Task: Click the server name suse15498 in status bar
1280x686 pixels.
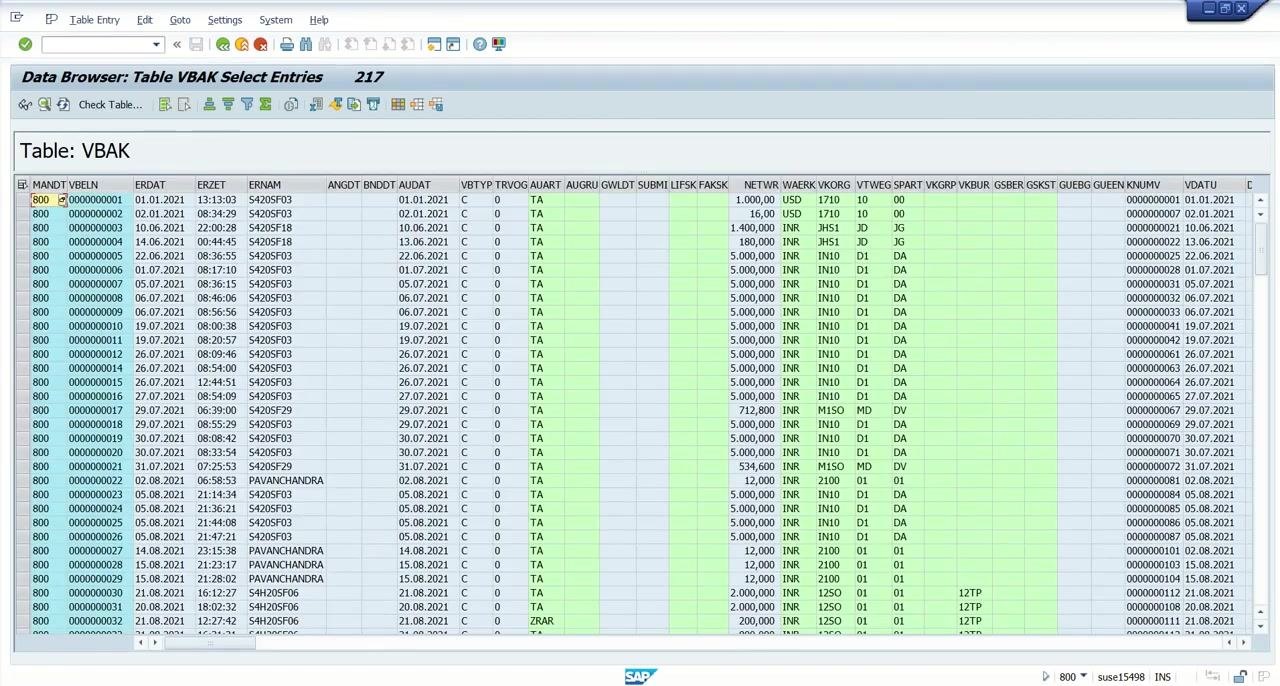Action: pyautogui.click(x=1120, y=677)
